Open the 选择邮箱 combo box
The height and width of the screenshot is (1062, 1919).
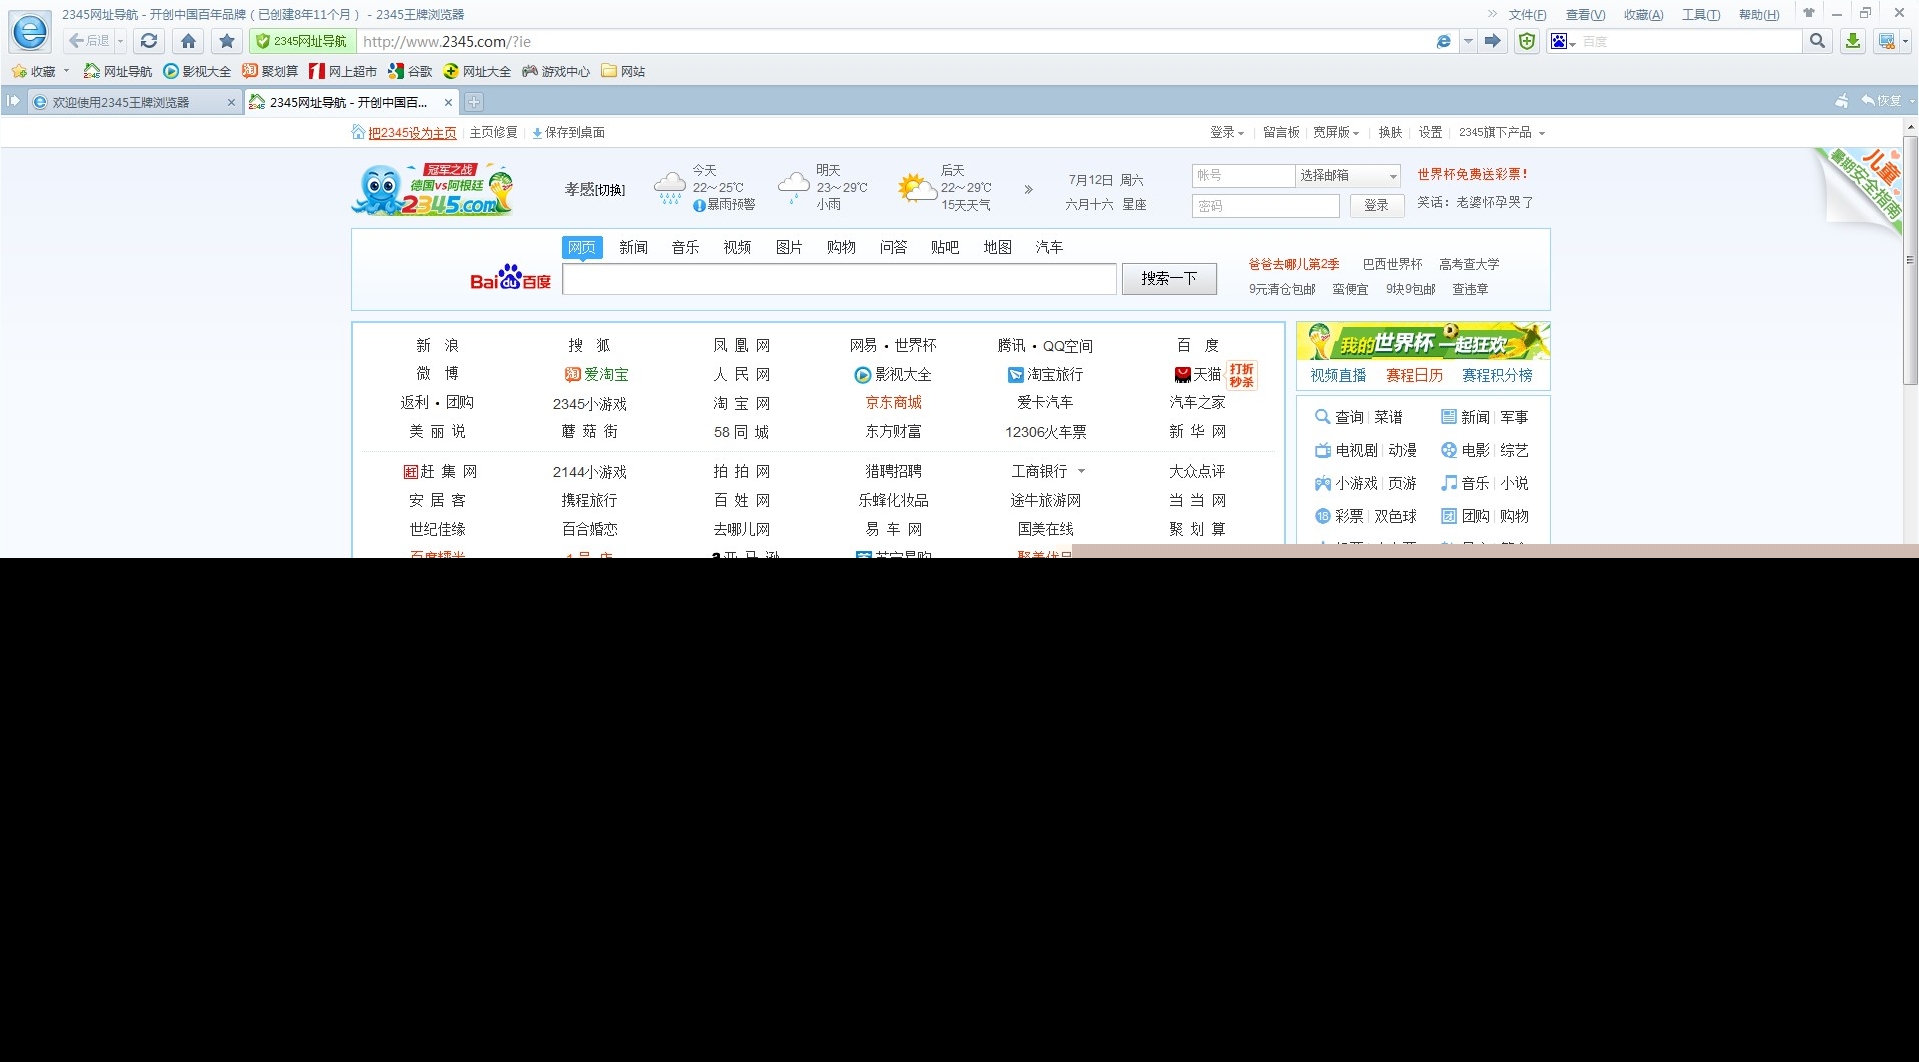pos(1348,175)
